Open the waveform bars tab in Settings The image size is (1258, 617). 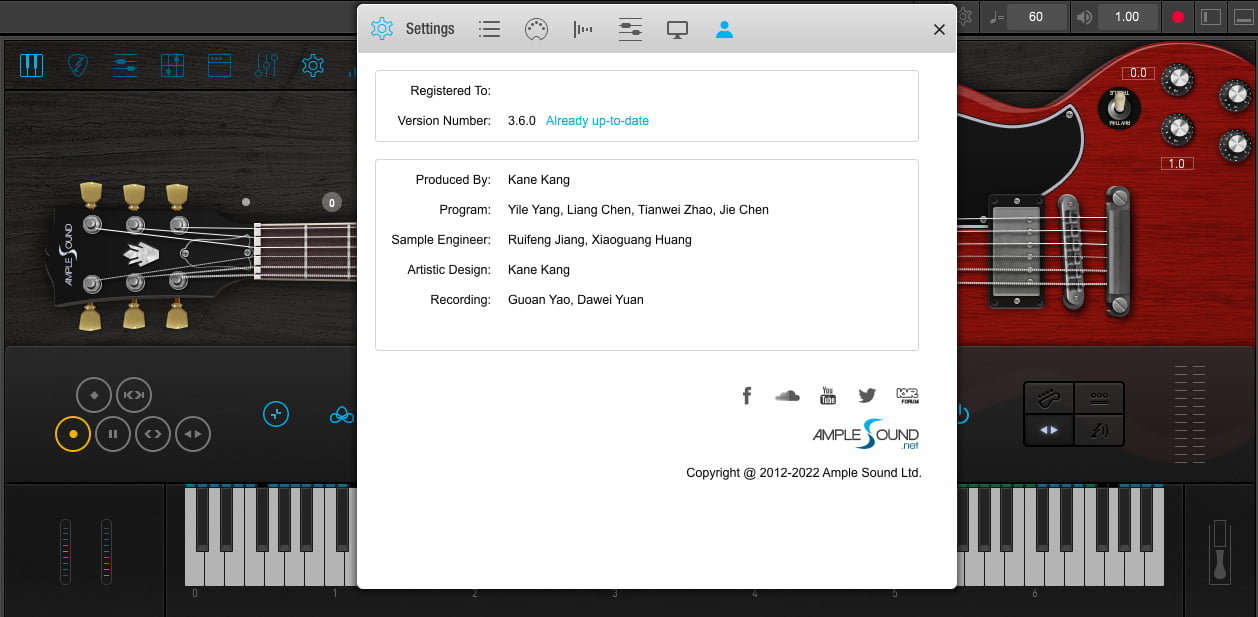coord(583,29)
